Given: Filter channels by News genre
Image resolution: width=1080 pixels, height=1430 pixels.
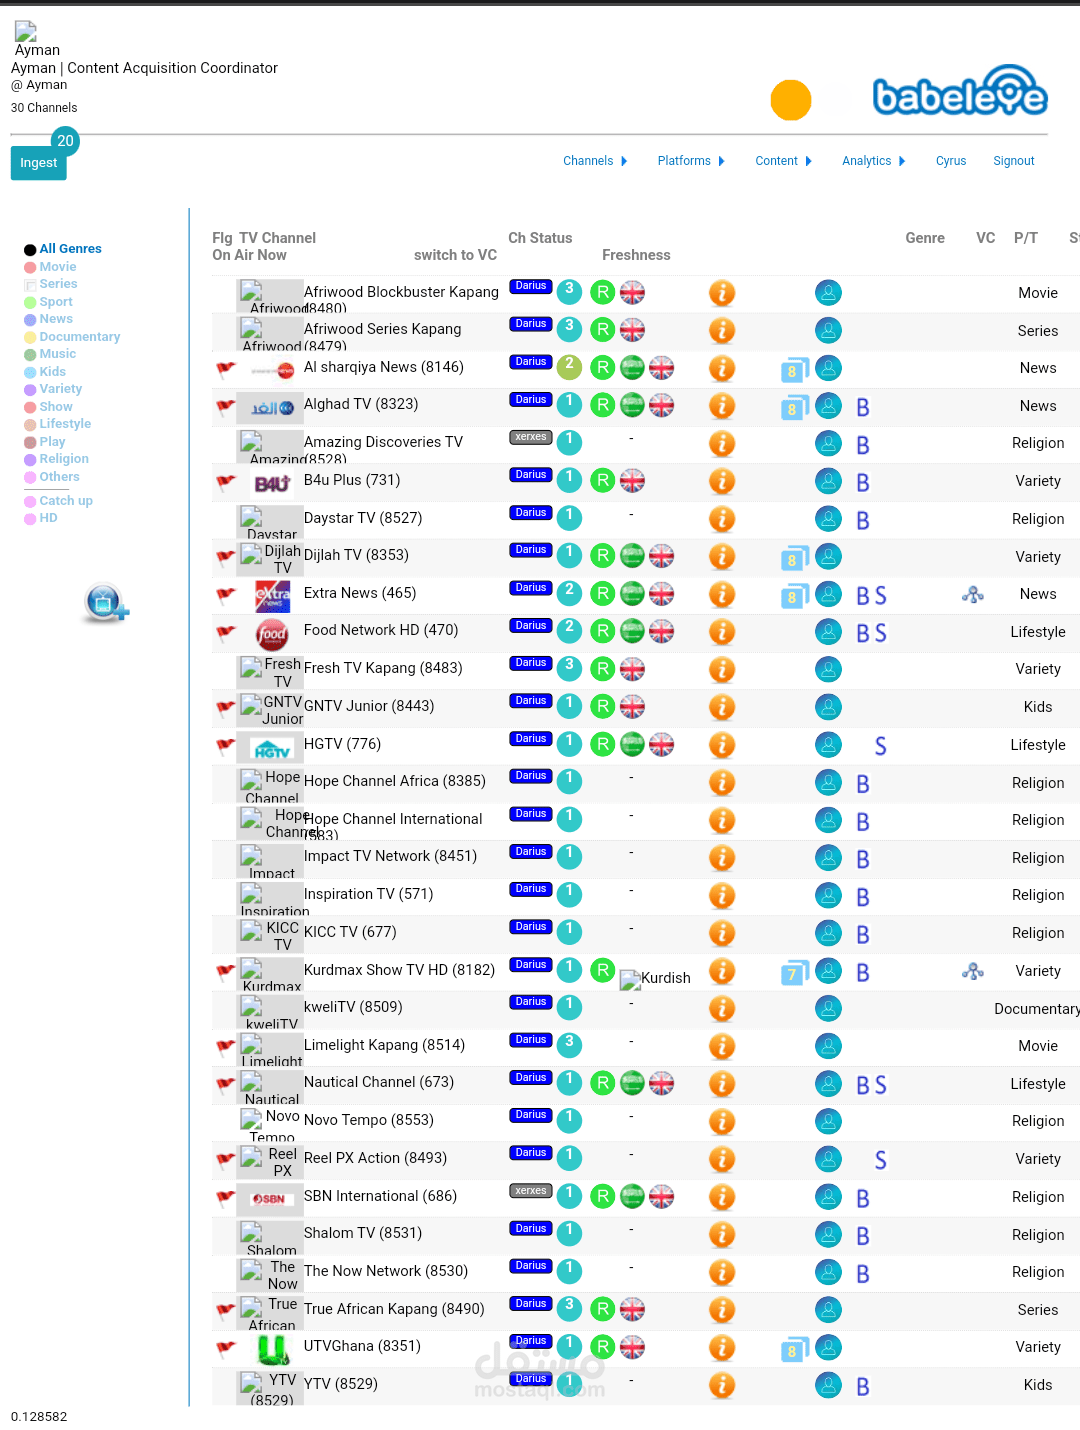Looking at the screenshot, I should pos(56,319).
